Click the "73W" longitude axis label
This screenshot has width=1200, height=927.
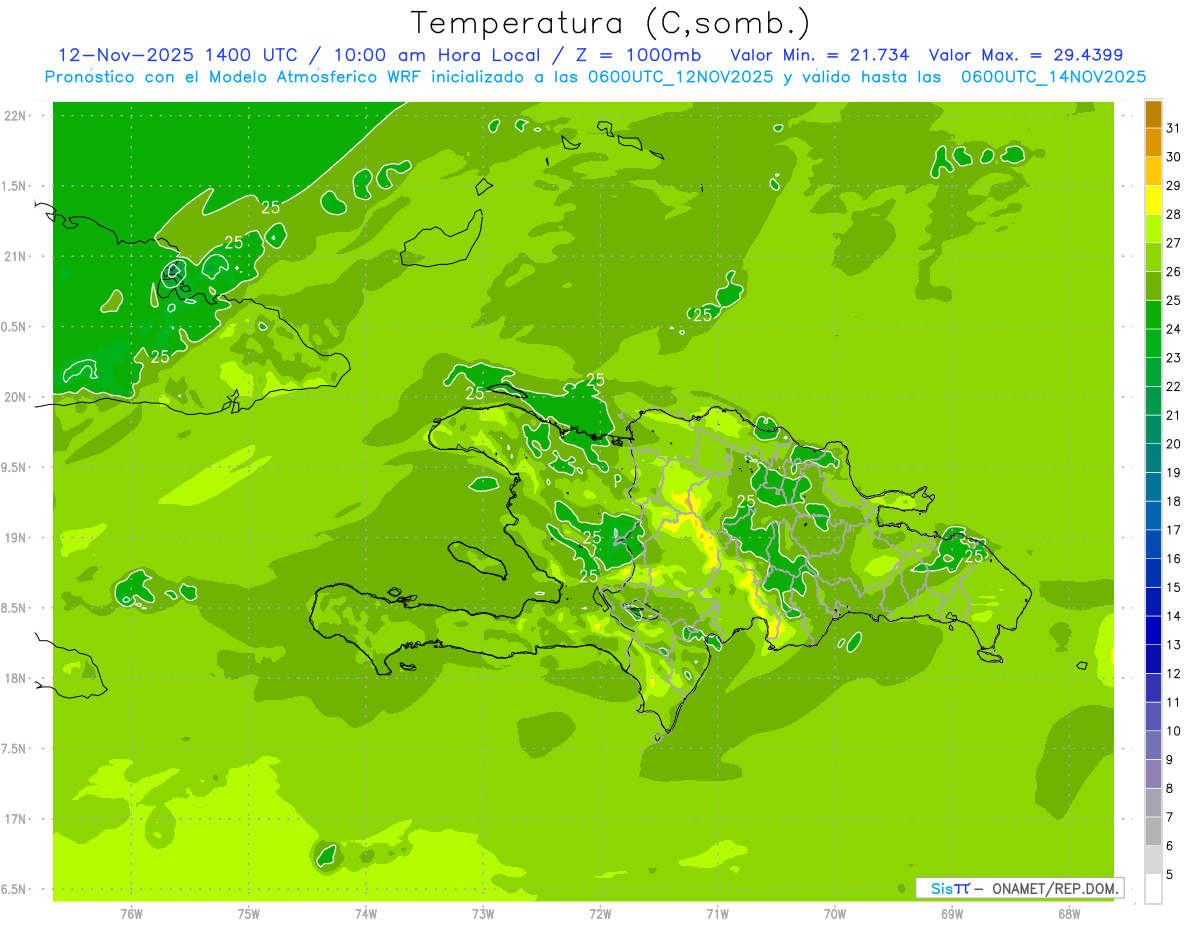tap(483, 913)
